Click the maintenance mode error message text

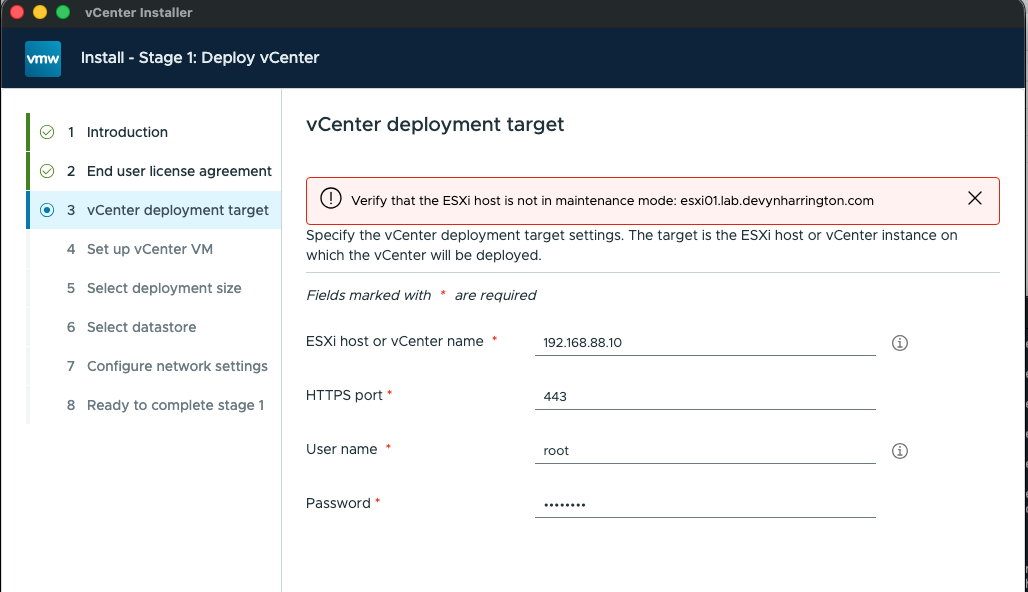[612, 201]
